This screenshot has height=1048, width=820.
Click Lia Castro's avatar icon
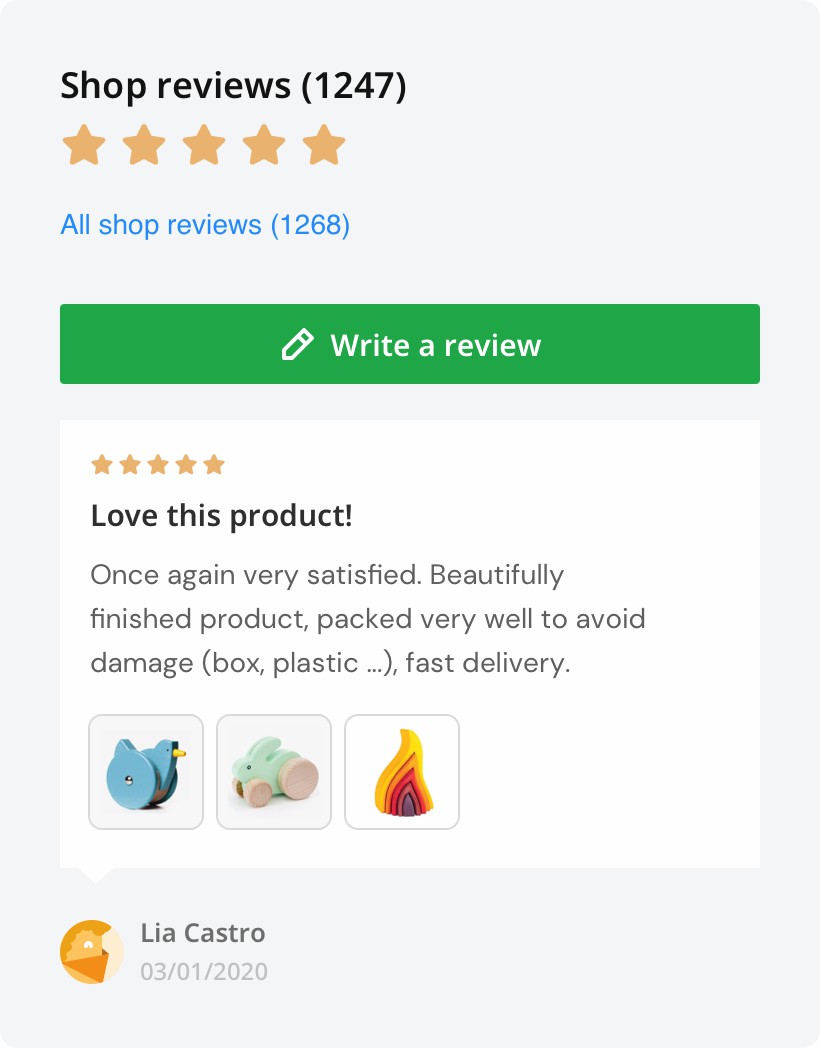coord(92,952)
